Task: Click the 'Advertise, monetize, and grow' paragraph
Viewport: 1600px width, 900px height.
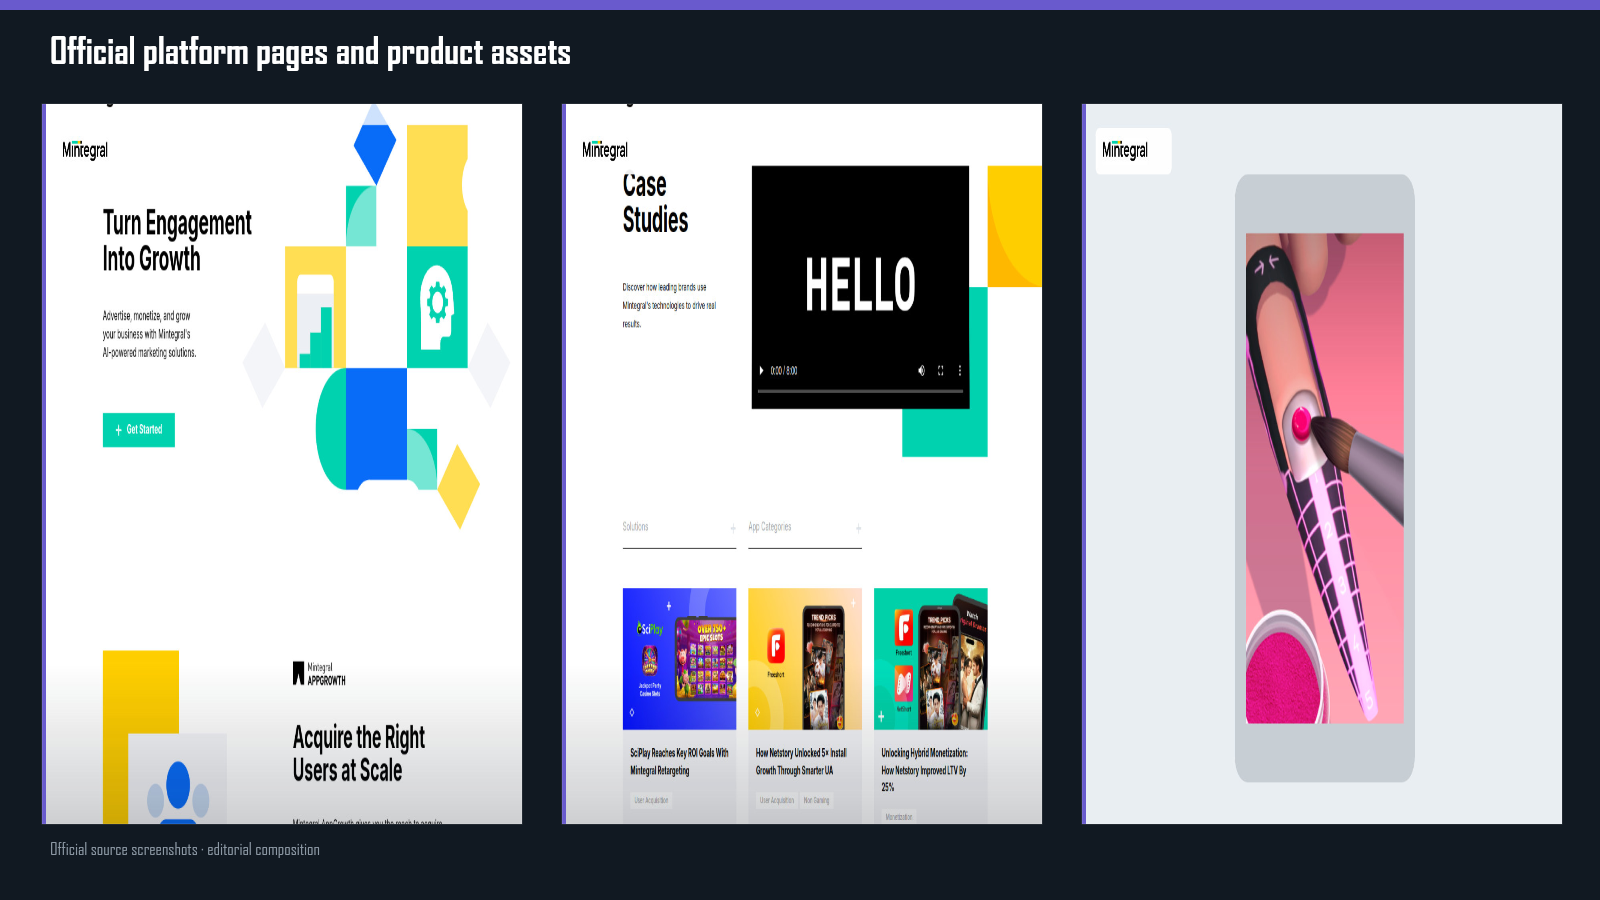Action: 150,334
